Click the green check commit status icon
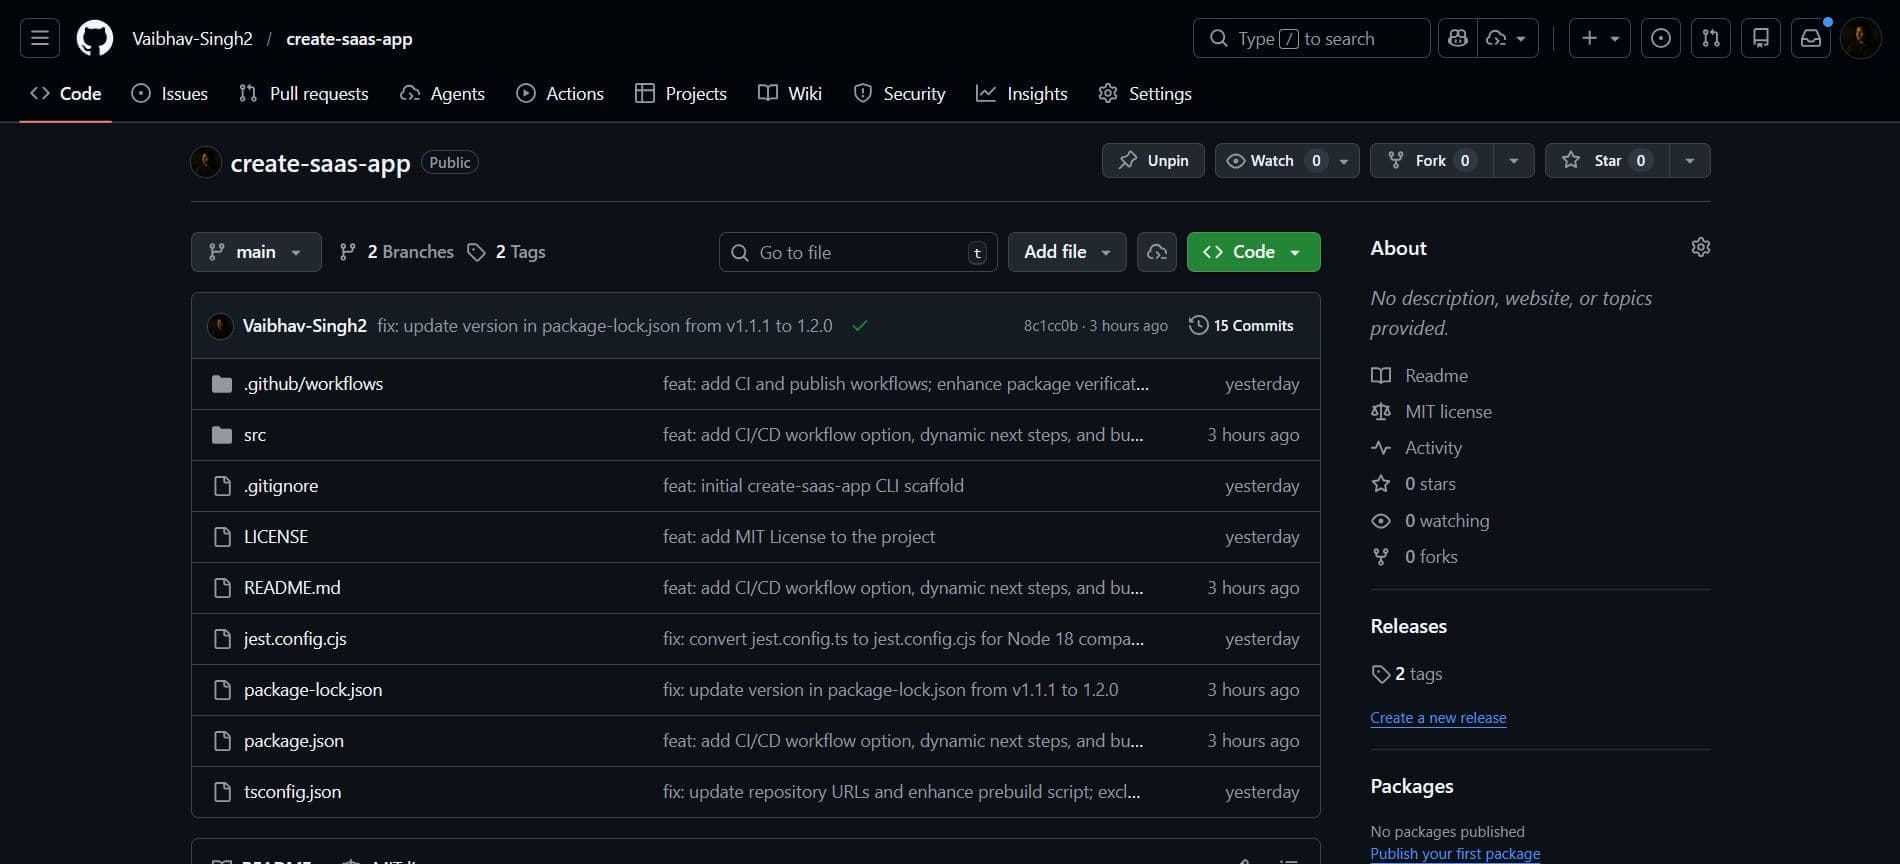This screenshot has height=864, width=1900. 860,326
